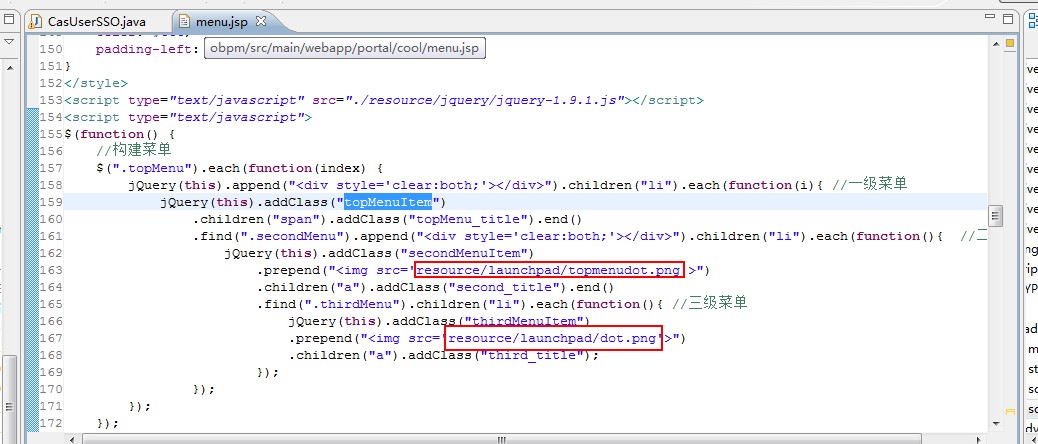This screenshot has width=1038, height=444.
Task: Click the $(function() text on line 155
Action: coord(111,134)
